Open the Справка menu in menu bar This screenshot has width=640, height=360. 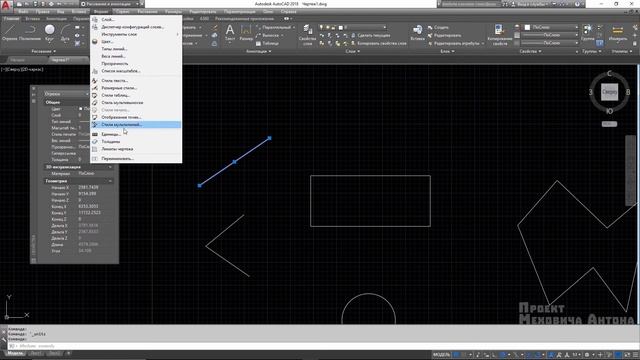(289, 12)
